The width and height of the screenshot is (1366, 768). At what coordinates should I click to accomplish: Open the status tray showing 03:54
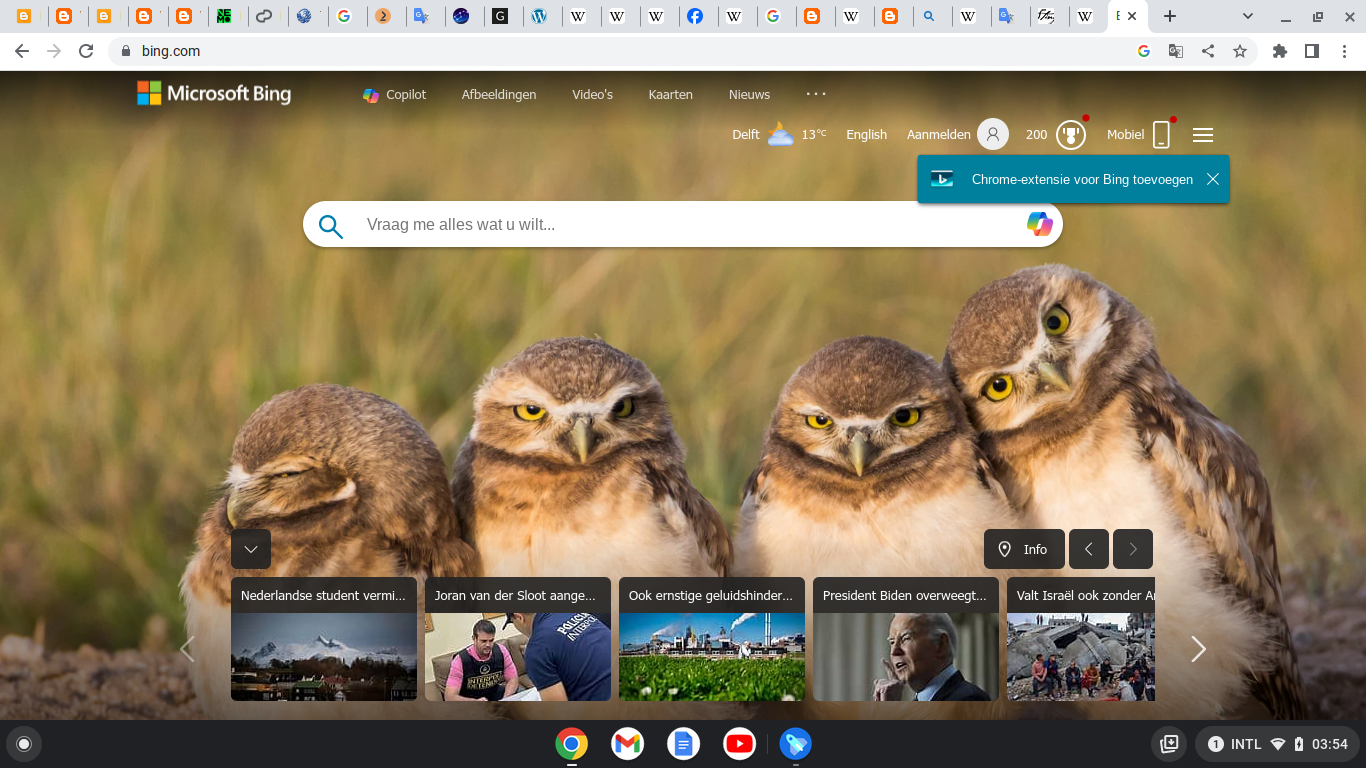1277,744
